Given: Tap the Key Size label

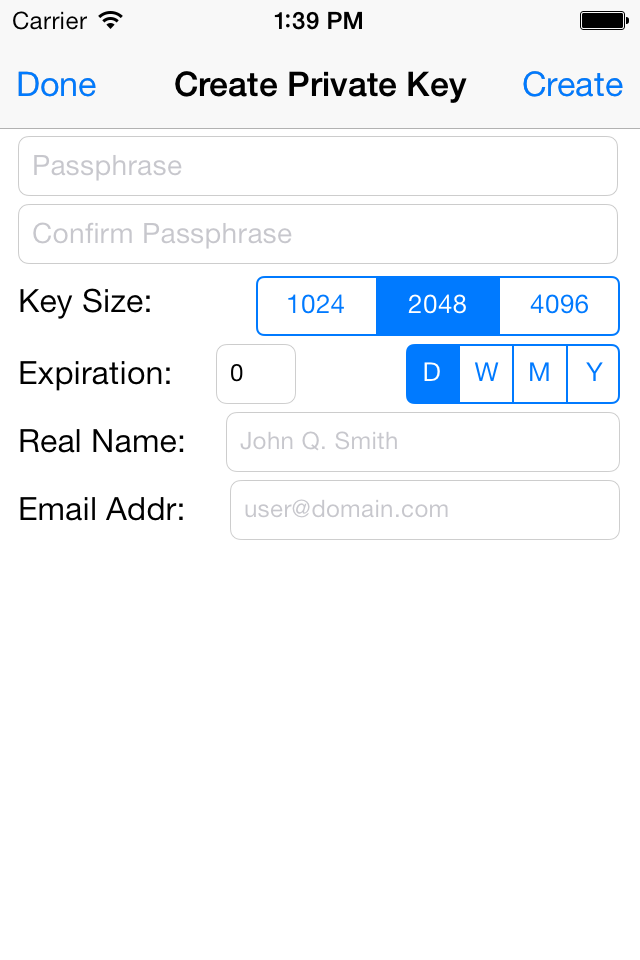Looking at the screenshot, I should (x=85, y=301).
